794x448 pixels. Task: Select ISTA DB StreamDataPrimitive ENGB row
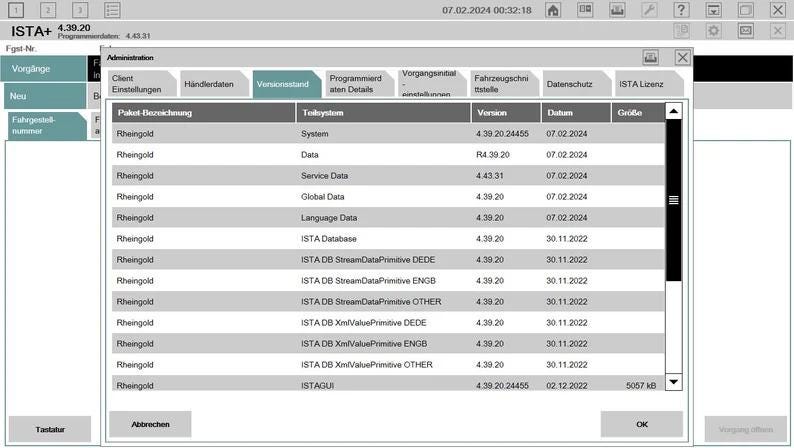pos(388,281)
